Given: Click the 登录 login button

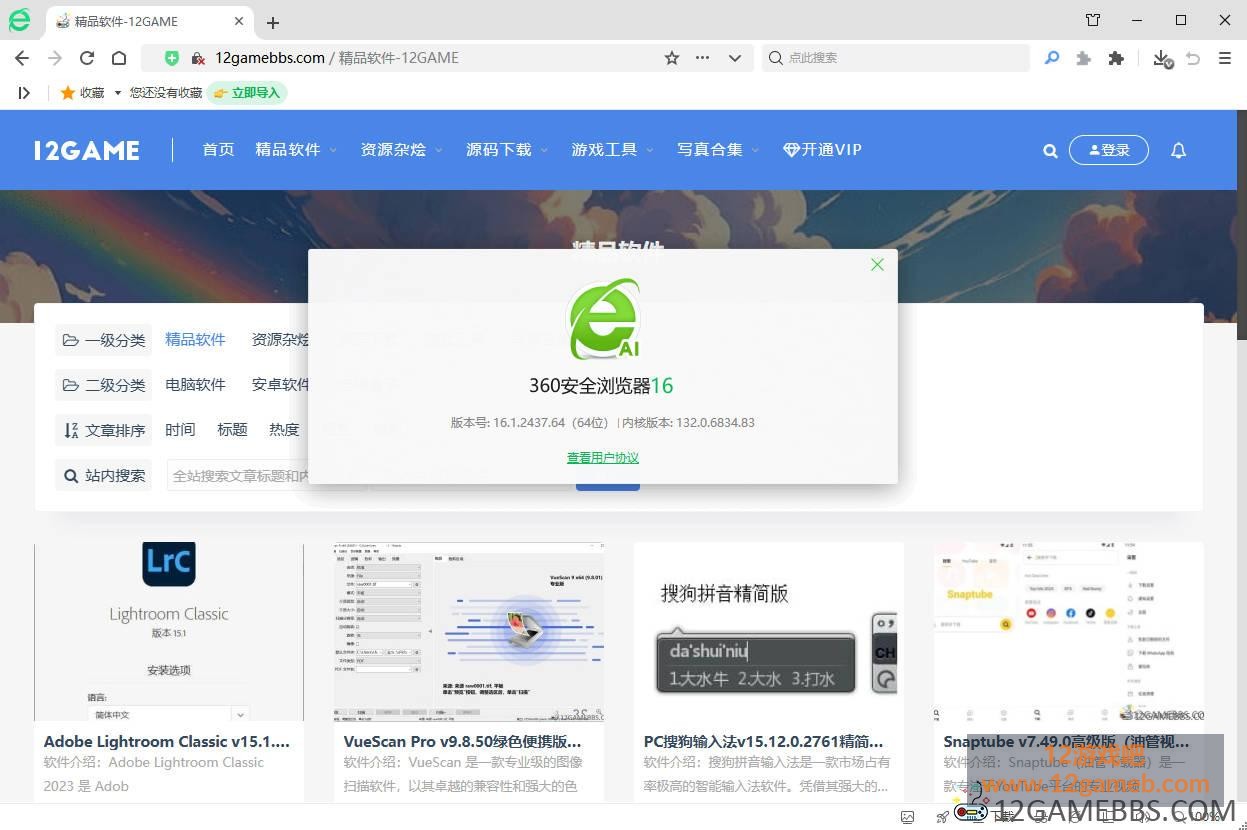Looking at the screenshot, I should tap(1109, 150).
